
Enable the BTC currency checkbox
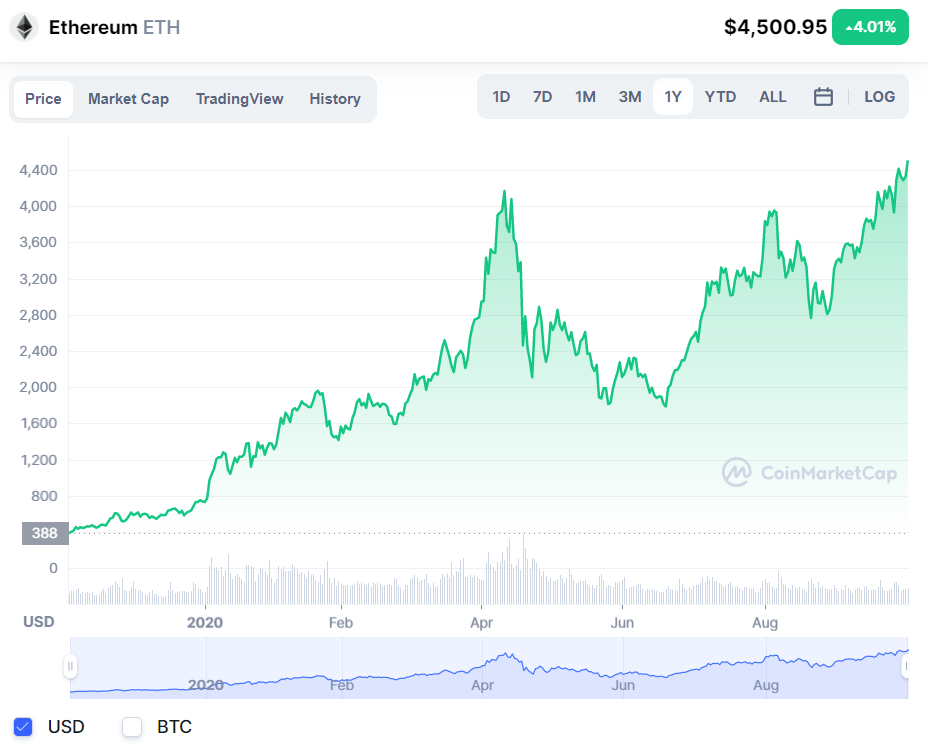coord(132,726)
